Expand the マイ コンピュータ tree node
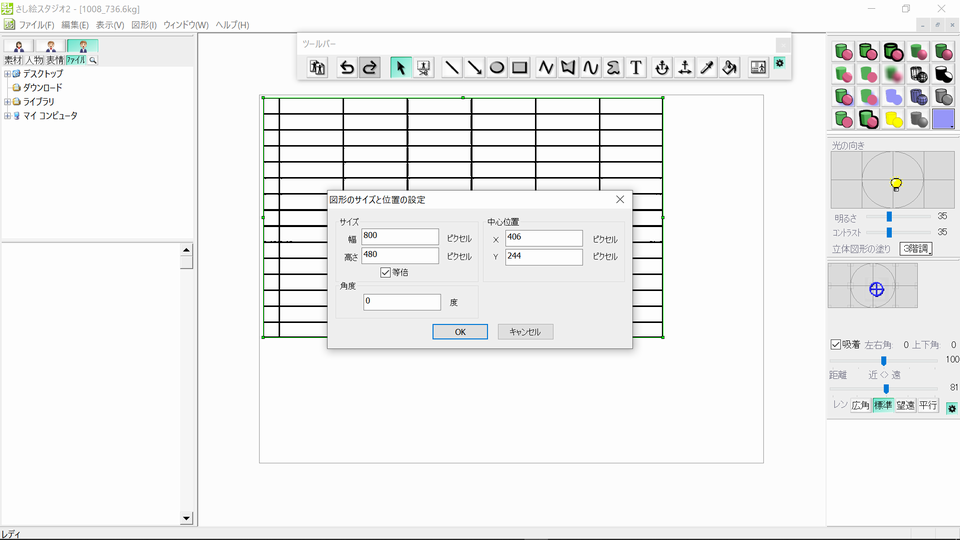This screenshot has height=540, width=960. pyautogui.click(x=7, y=116)
